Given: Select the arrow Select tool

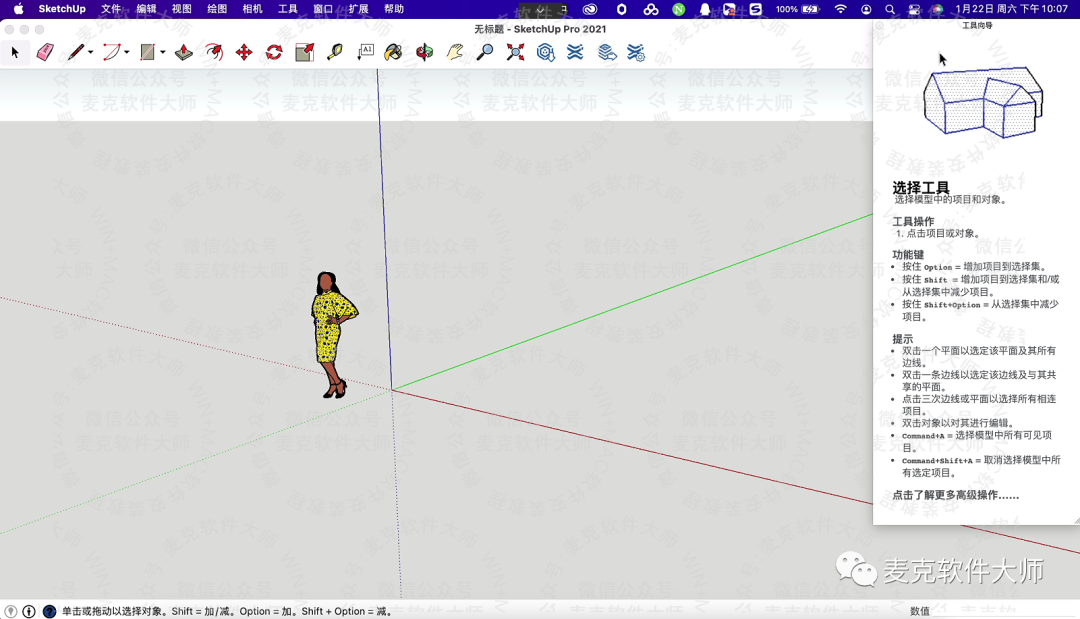Looking at the screenshot, I should (x=15, y=52).
